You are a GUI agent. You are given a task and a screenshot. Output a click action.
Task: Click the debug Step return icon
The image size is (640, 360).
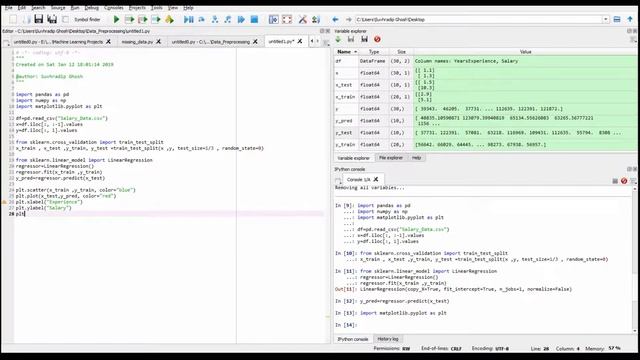click(x=228, y=19)
